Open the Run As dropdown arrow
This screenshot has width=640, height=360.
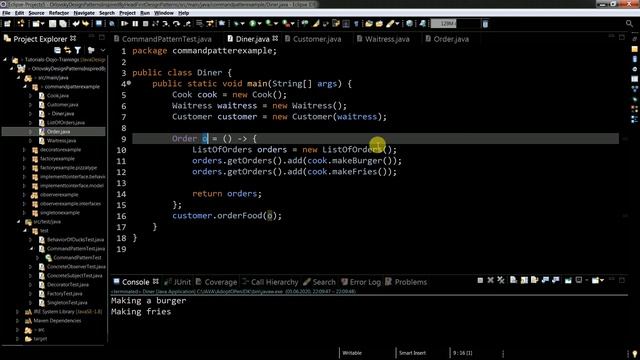tap(259, 24)
